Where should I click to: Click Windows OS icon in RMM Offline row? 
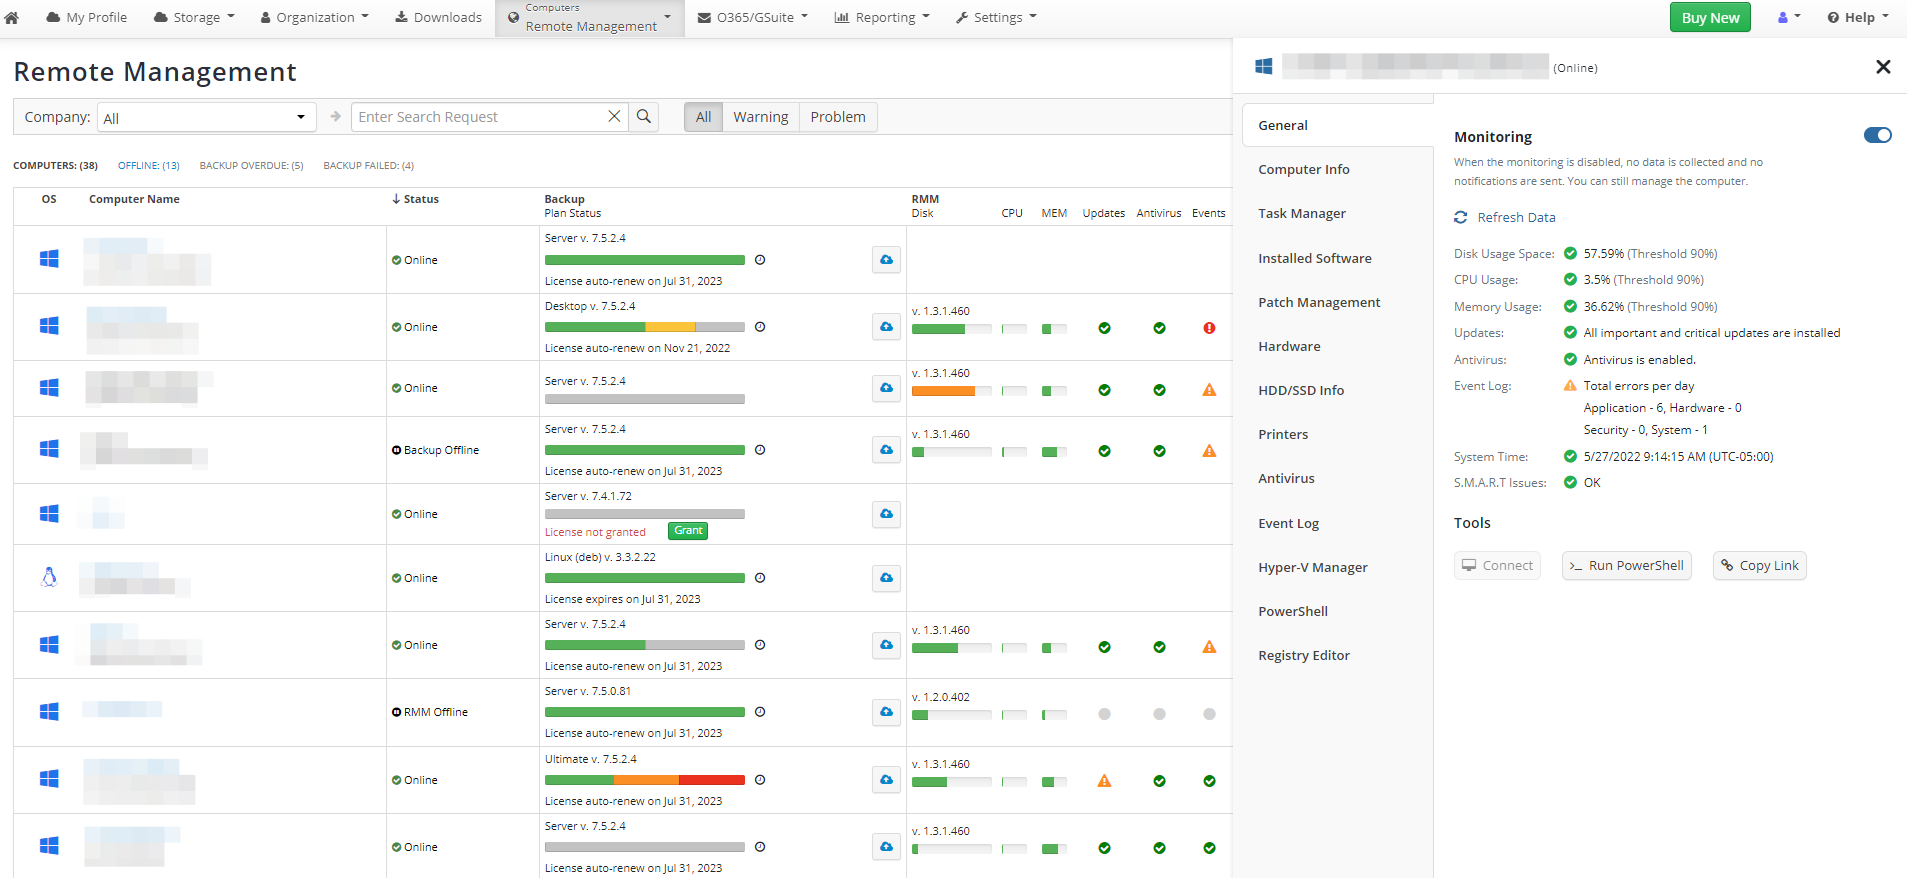[49, 711]
